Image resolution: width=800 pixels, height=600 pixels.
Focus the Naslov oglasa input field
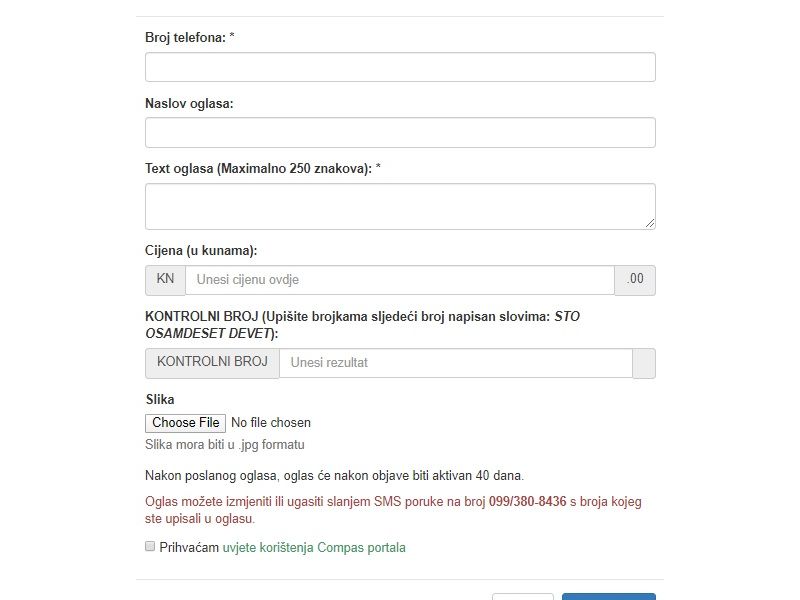click(400, 132)
